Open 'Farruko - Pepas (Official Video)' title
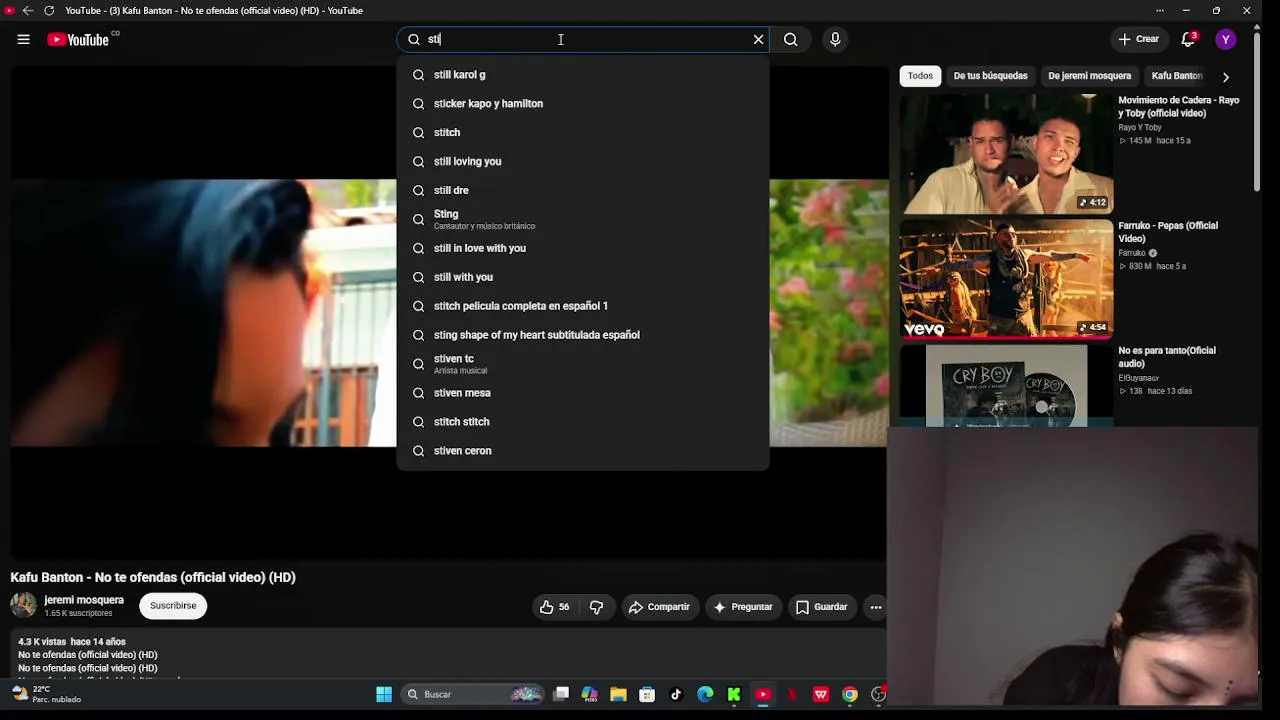This screenshot has width=1280, height=720. 1168,232
